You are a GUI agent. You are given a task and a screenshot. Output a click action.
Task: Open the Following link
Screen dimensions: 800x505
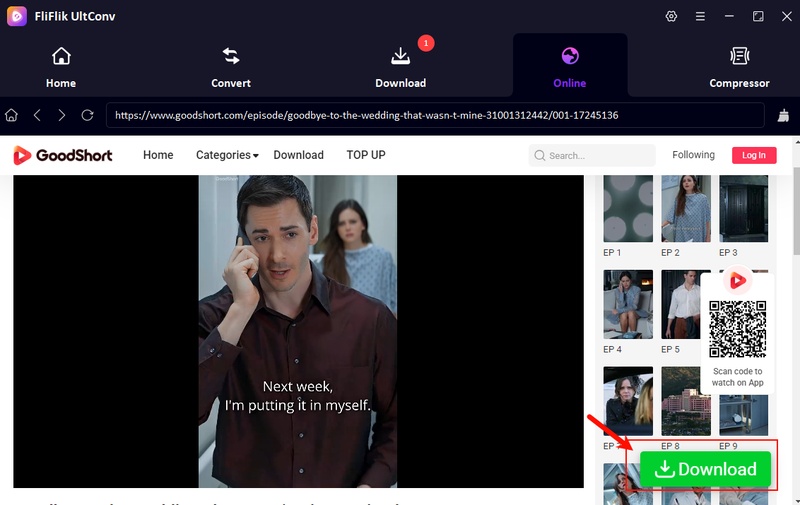693,155
